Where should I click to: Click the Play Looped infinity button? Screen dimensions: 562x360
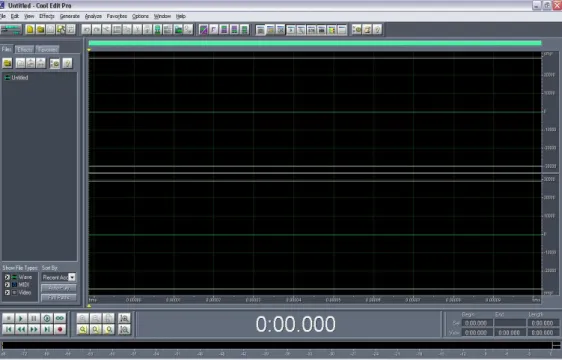pos(60,318)
